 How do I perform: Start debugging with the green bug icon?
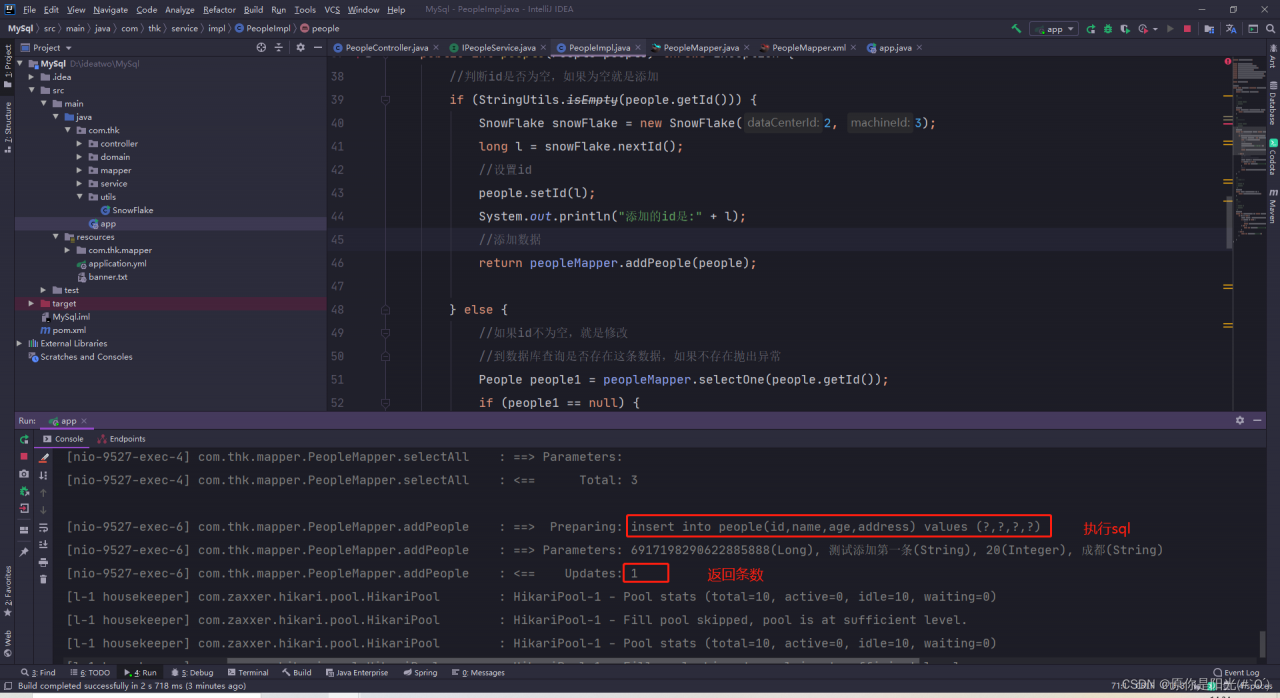[1108, 29]
